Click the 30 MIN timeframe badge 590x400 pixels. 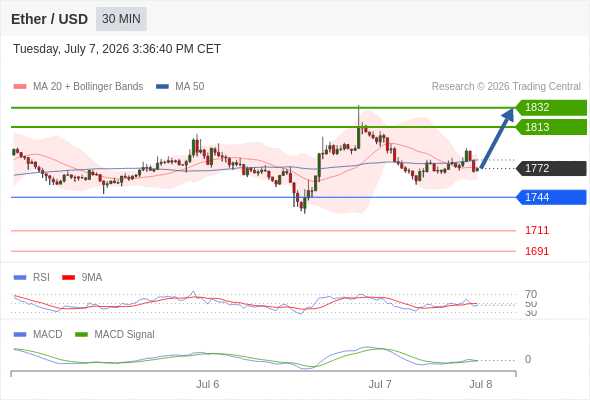click(x=121, y=19)
